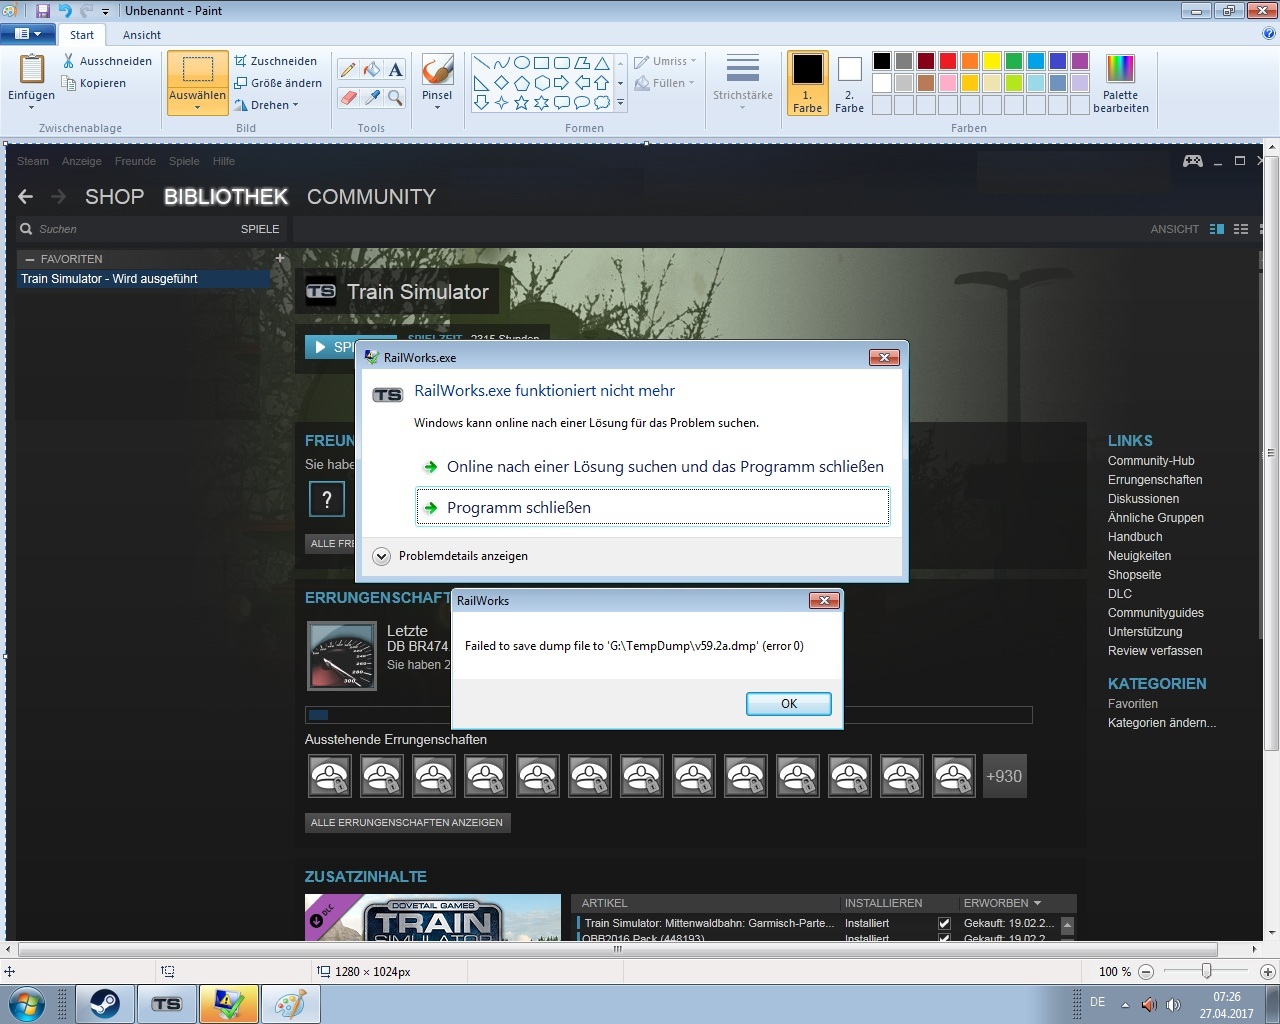Switch to the Ansicht ribbon tab
The image size is (1280, 1024).
[142, 35]
